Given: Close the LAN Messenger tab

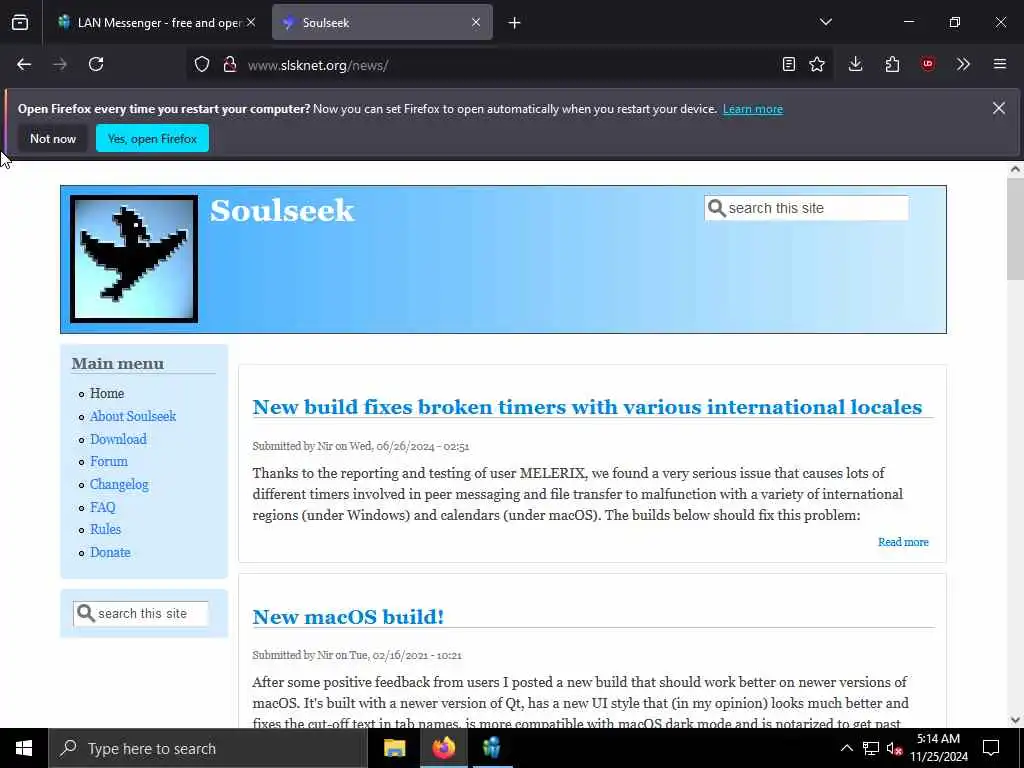Looking at the screenshot, I should [x=251, y=23].
